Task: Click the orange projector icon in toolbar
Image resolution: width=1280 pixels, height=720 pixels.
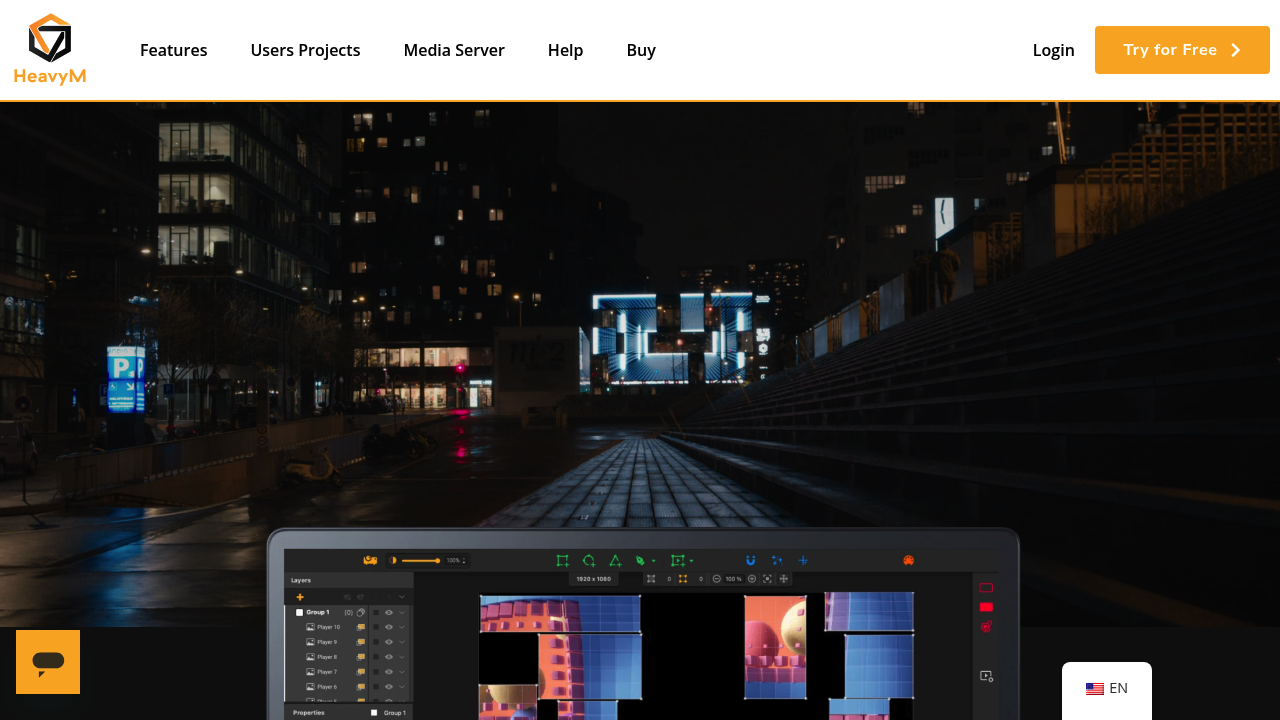Action: point(369,561)
